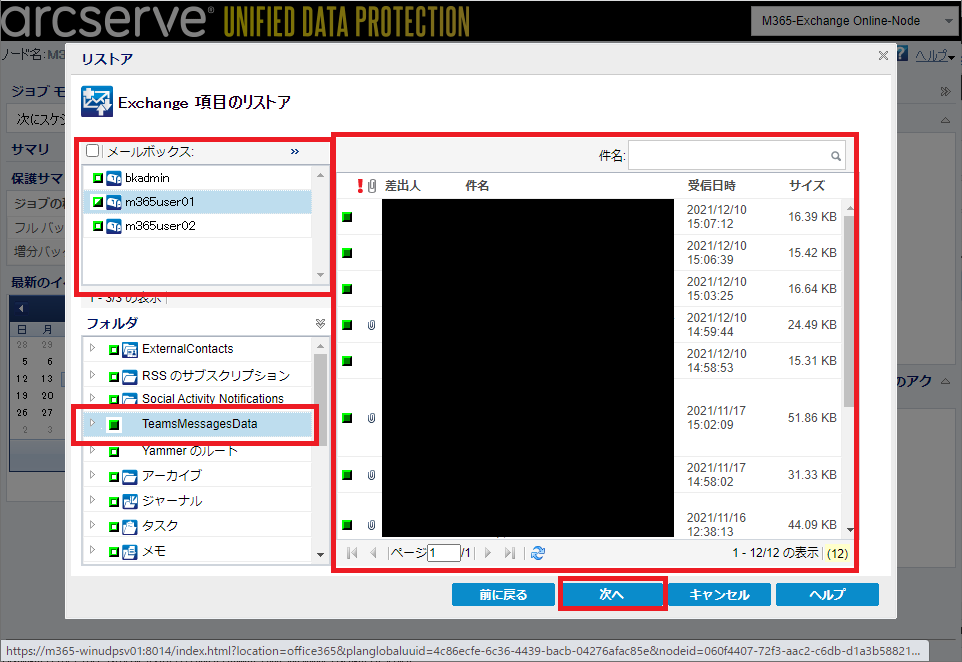The height and width of the screenshot is (662, 962).
Task: Click the 次へ button
Action: pyautogui.click(x=612, y=595)
